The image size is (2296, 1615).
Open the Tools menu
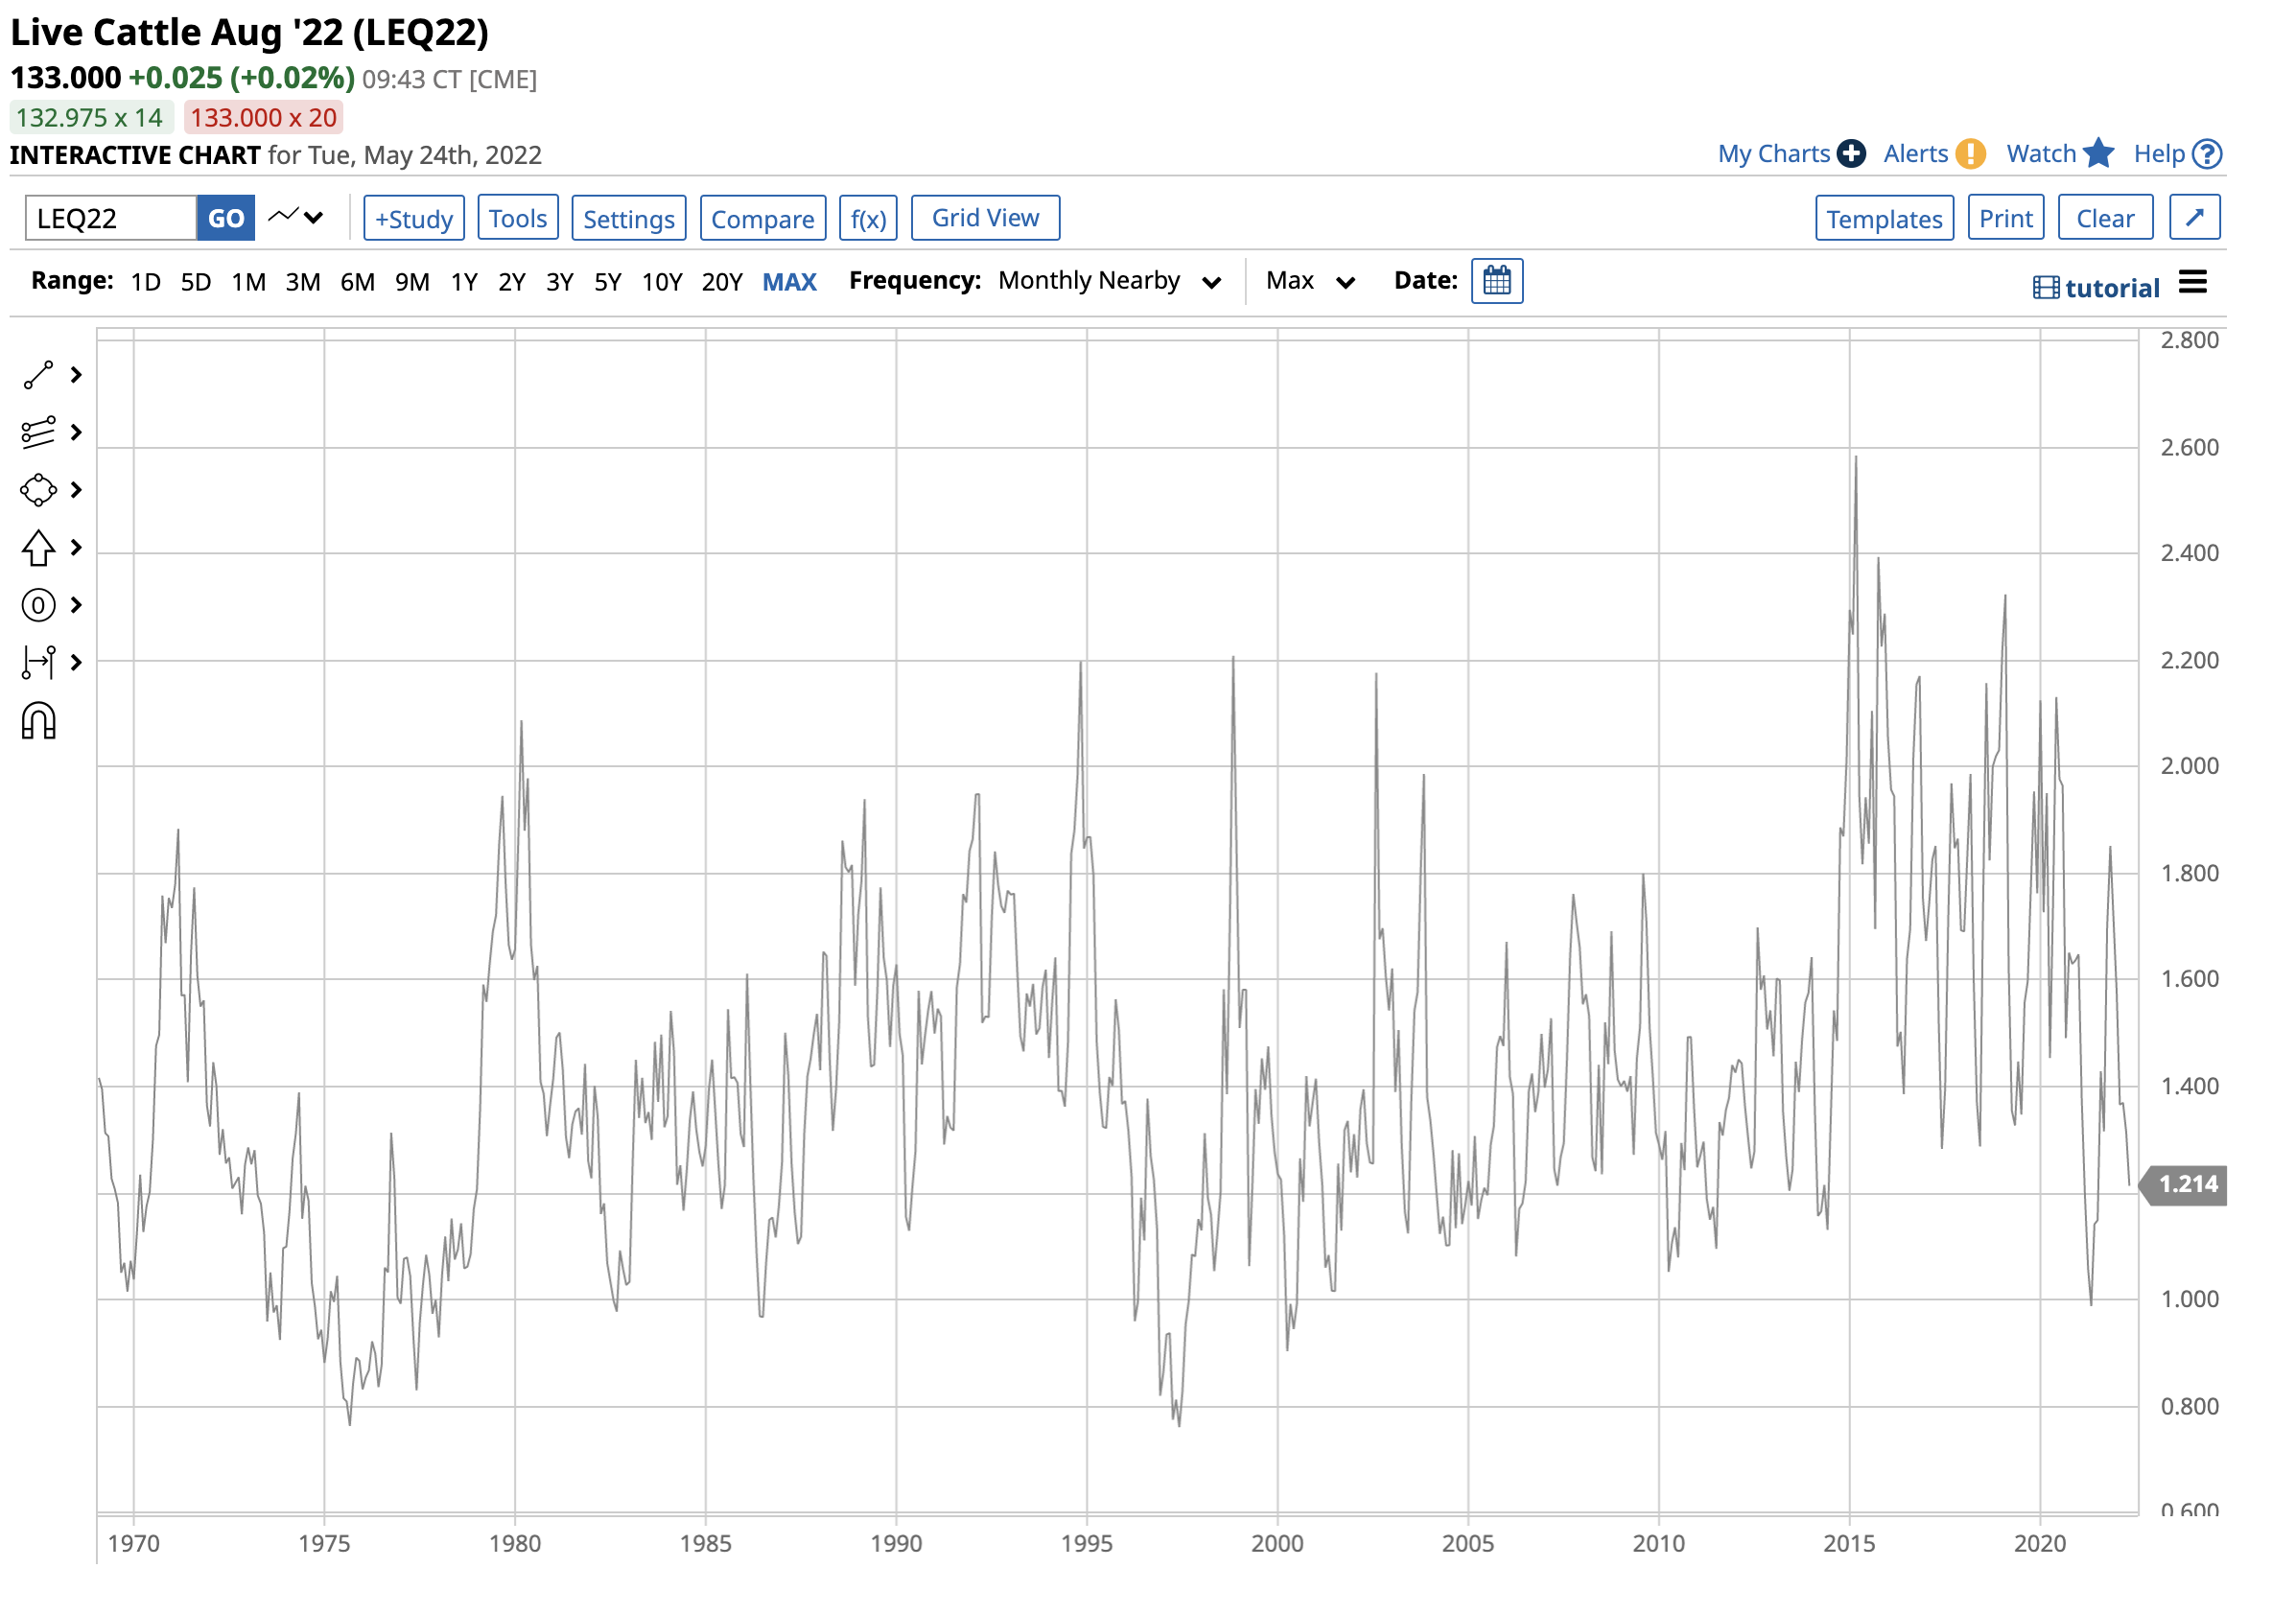click(x=517, y=218)
